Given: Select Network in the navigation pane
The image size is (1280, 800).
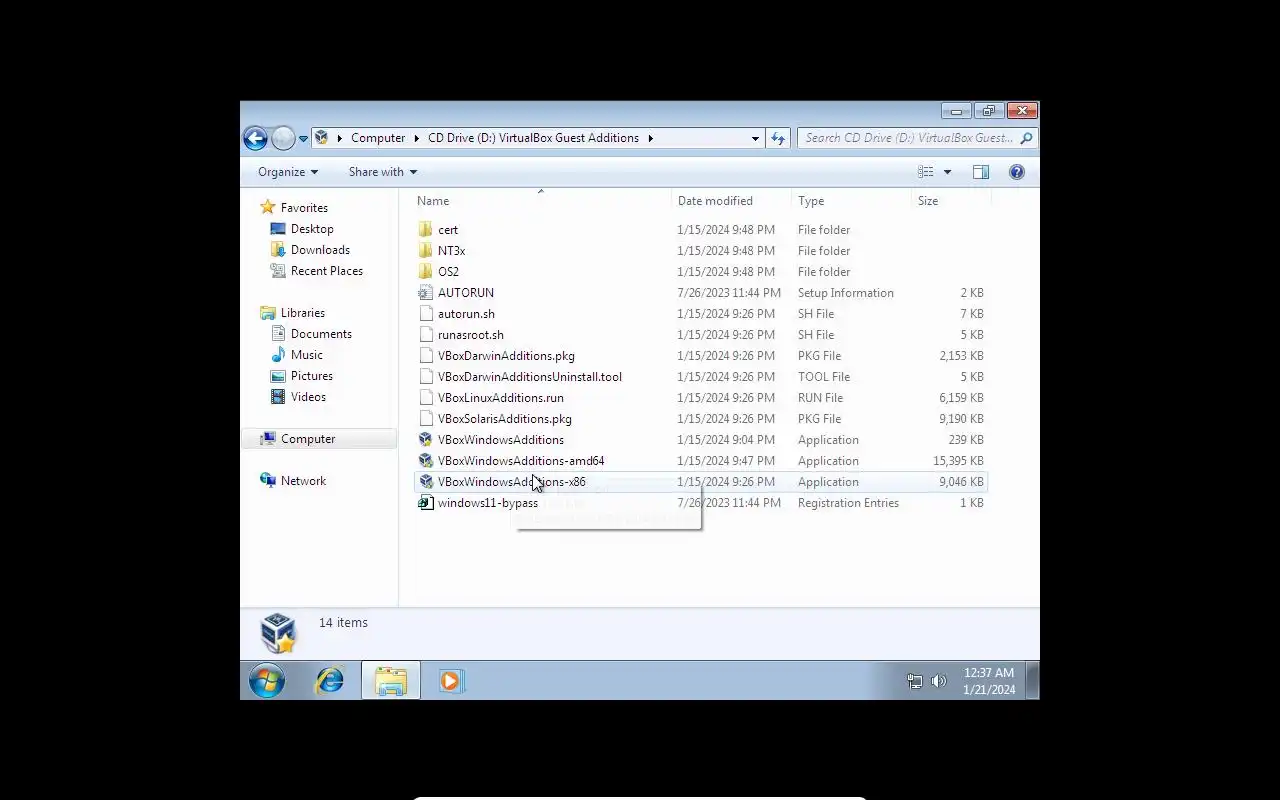Looking at the screenshot, I should [x=303, y=481].
